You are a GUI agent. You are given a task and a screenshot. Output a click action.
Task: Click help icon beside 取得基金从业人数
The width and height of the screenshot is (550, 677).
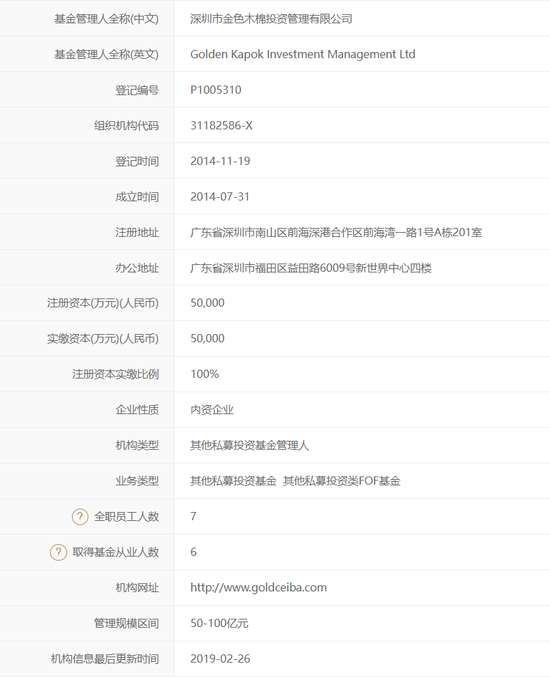click(x=58, y=552)
